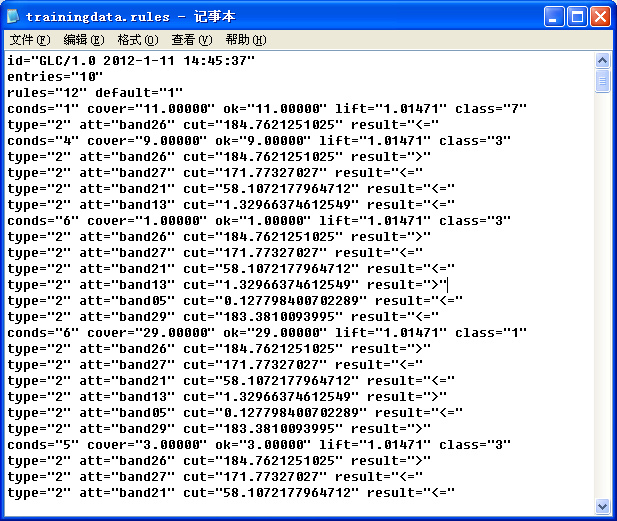This screenshot has width=617, height=521.
Task: Click the trainingdata.rules window title text
Action: [x=131, y=17]
